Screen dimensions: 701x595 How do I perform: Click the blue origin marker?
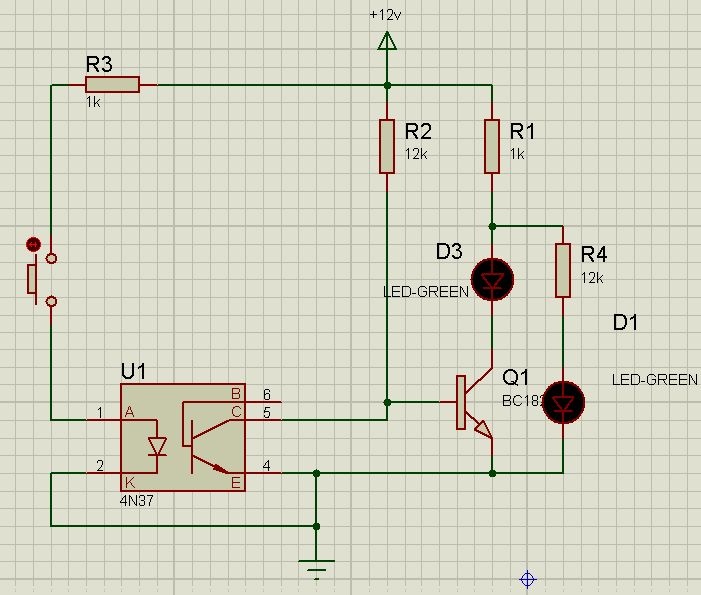528,578
